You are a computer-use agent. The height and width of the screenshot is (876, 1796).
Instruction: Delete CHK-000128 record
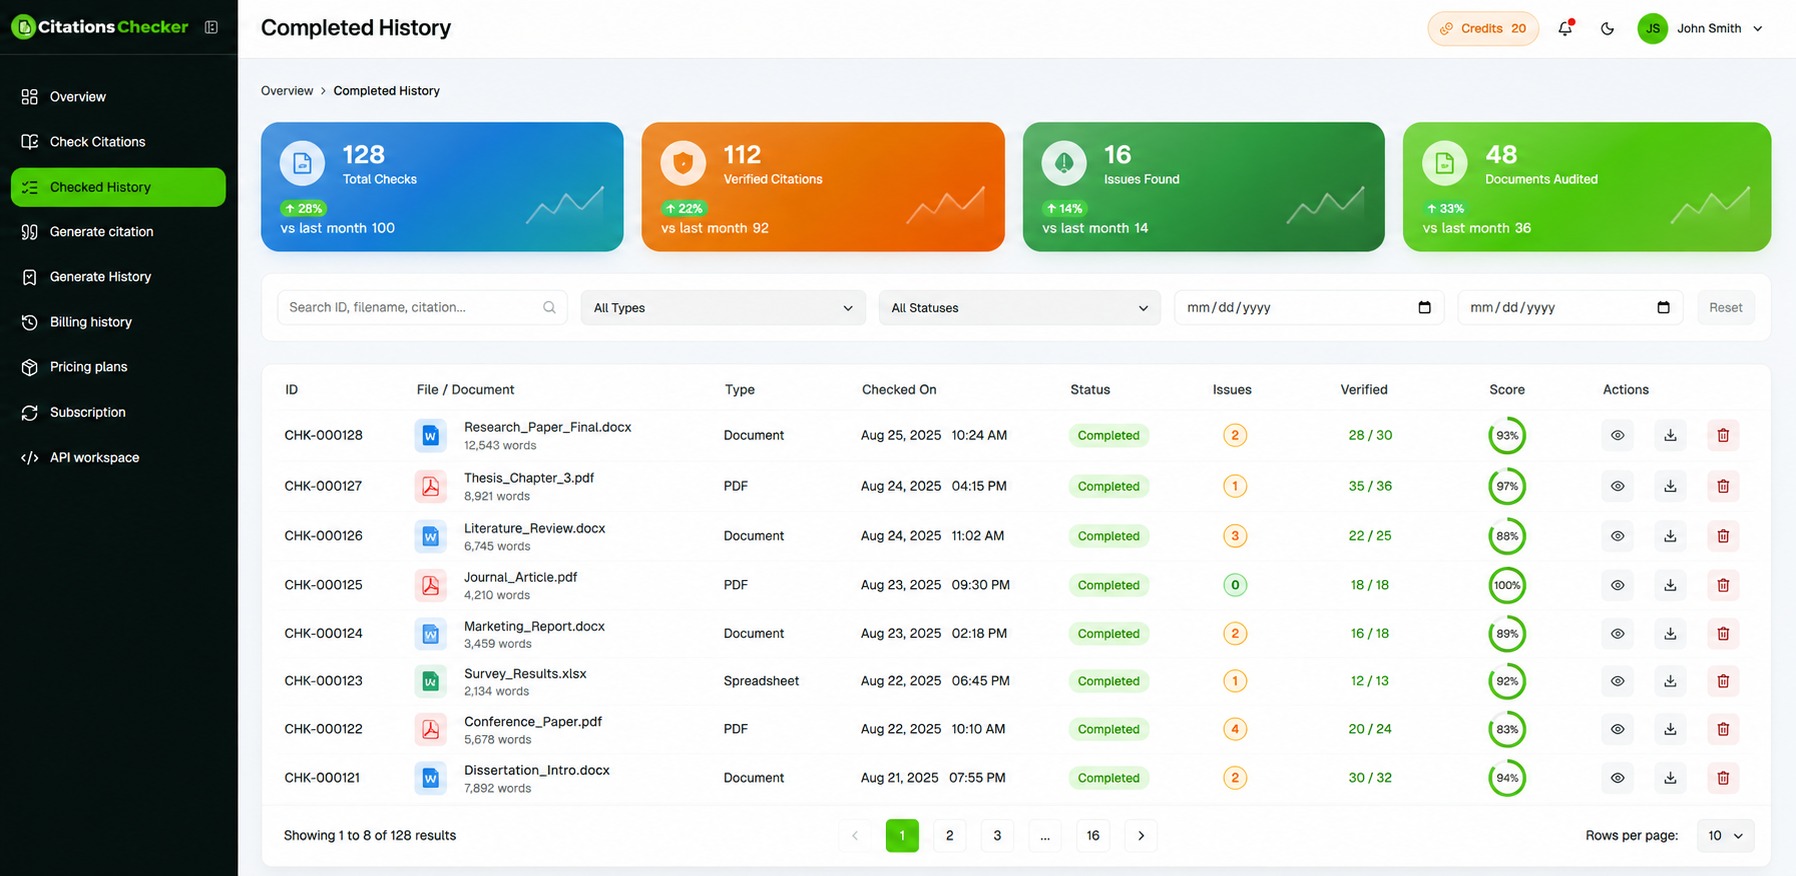tap(1723, 435)
